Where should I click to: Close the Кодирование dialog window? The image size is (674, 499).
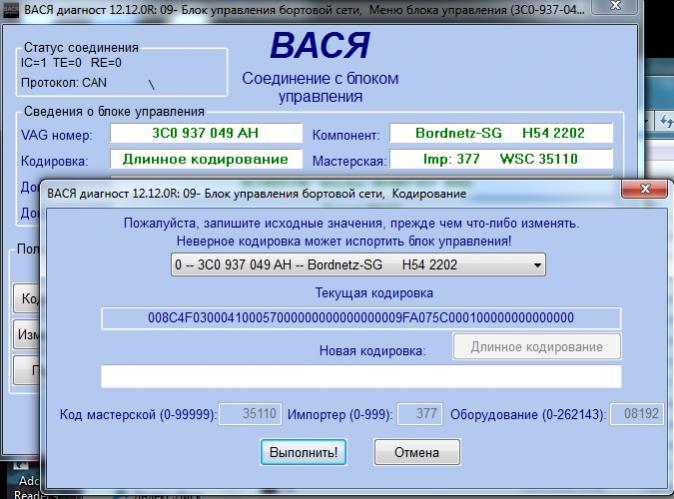644,189
